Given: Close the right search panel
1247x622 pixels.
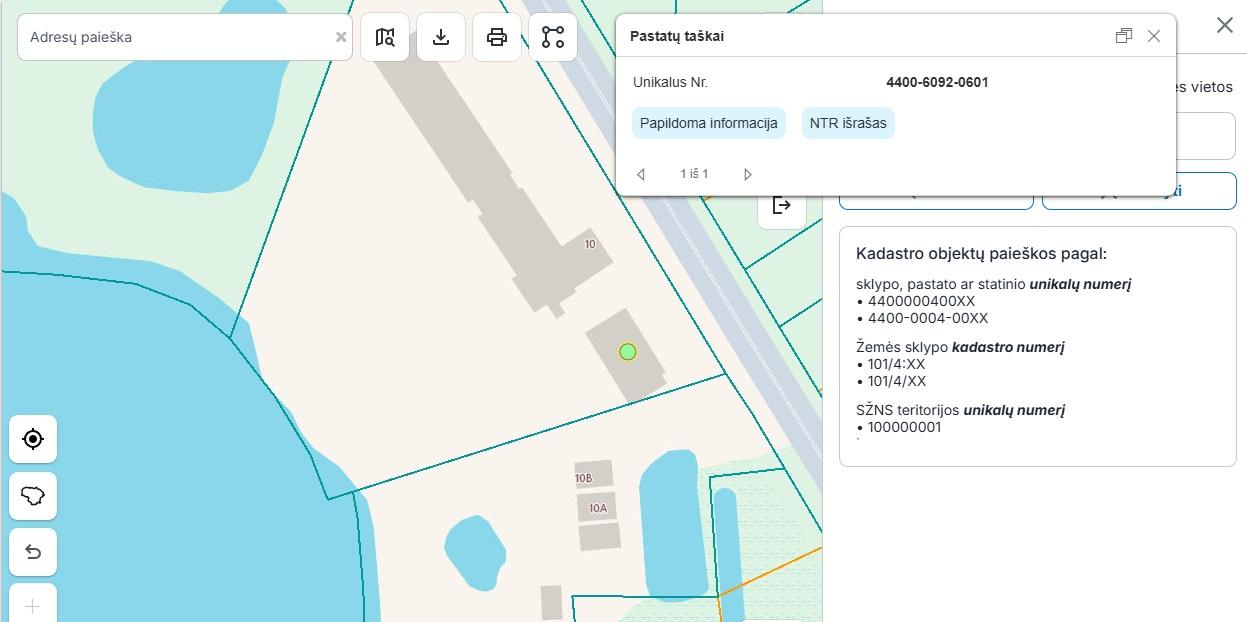Looking at the screenshot, I should click(1225, 25).
